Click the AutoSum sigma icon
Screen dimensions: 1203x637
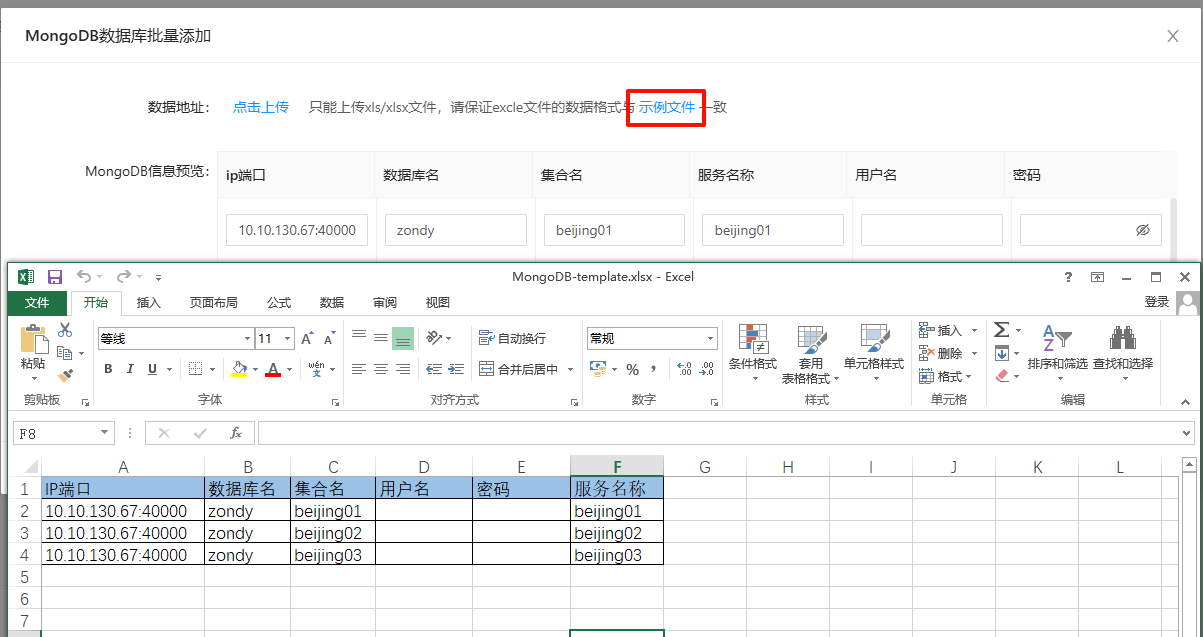click(x=1001, y=330)
